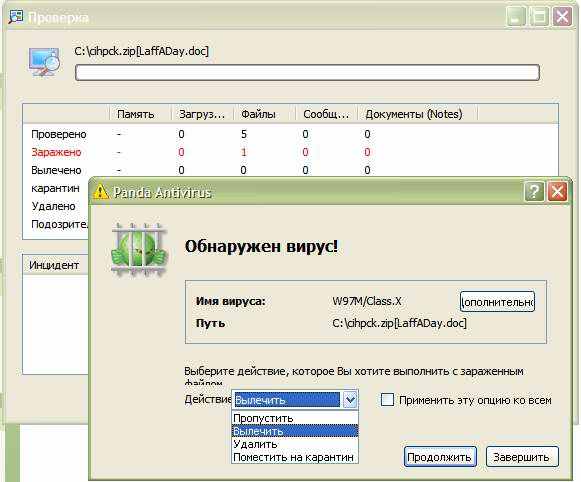
Task: Select Удалить from the action list
Action: pos(295,444)
